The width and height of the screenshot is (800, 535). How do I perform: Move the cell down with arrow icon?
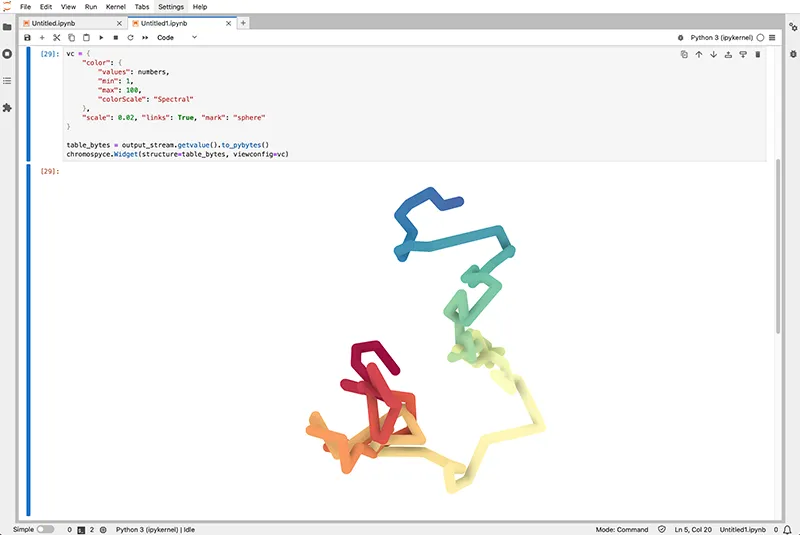pos(713,54)
